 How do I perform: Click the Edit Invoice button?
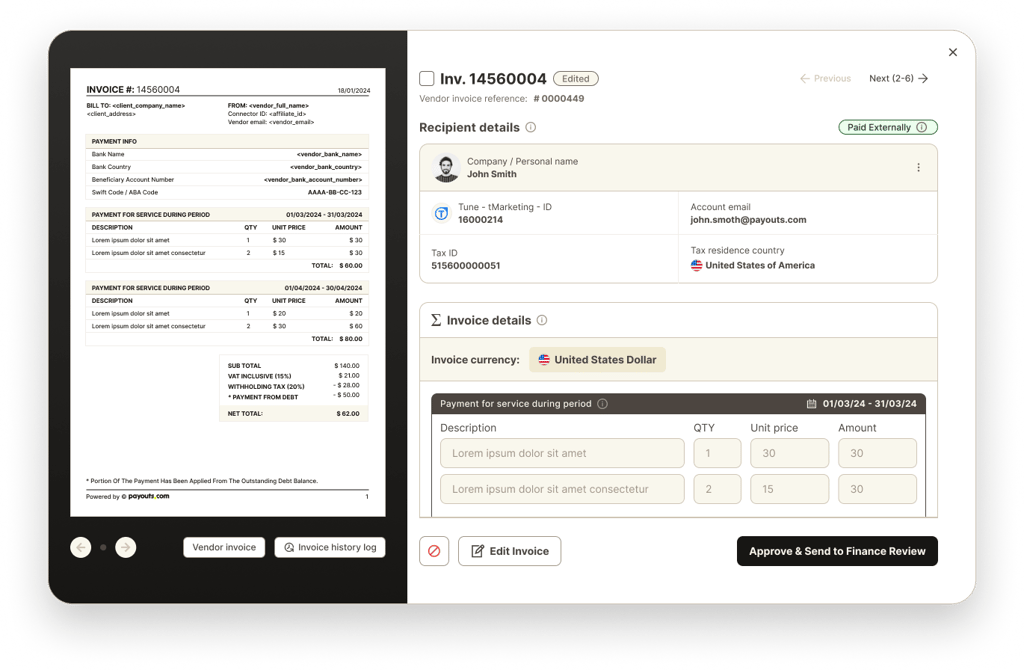(x=509, y=551)
